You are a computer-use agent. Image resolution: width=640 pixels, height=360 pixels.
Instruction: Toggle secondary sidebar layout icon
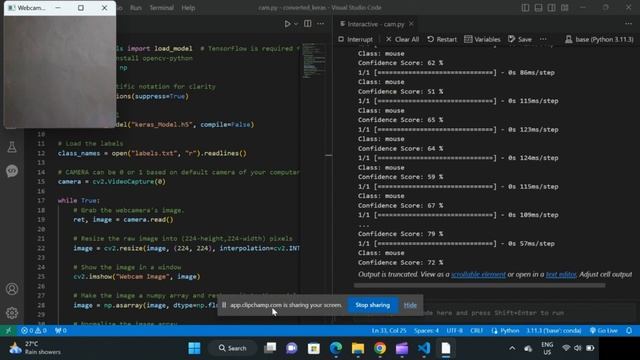pyautogui.click(x=551, y=8)
